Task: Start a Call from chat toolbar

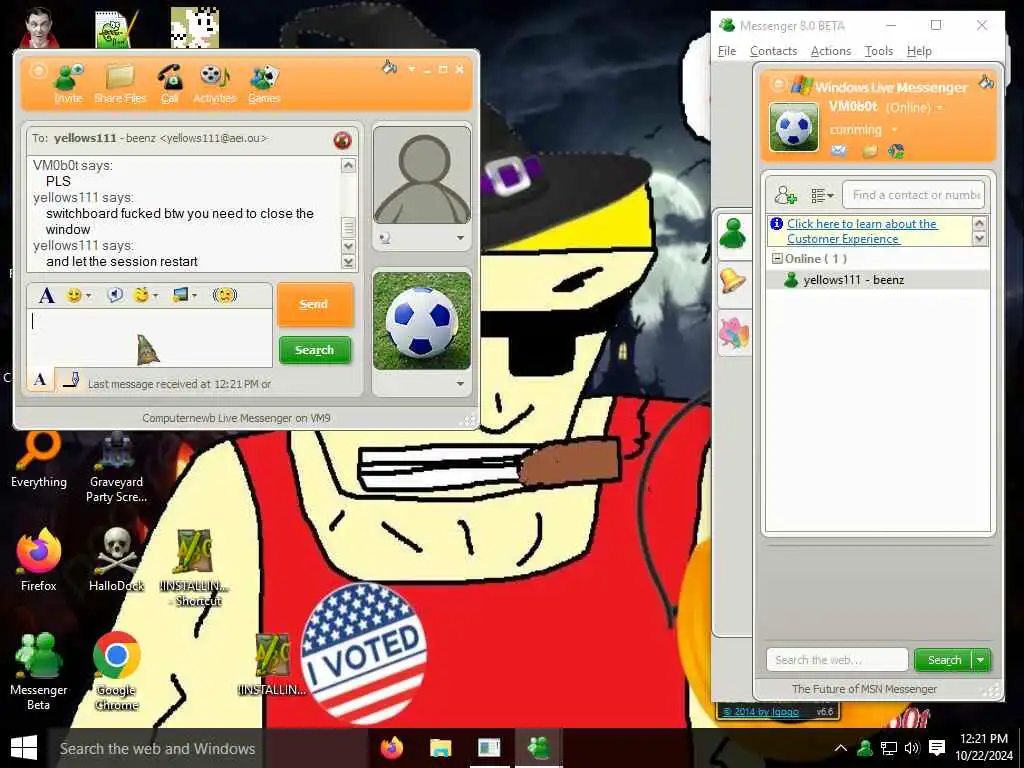Action: pos(170,84)
